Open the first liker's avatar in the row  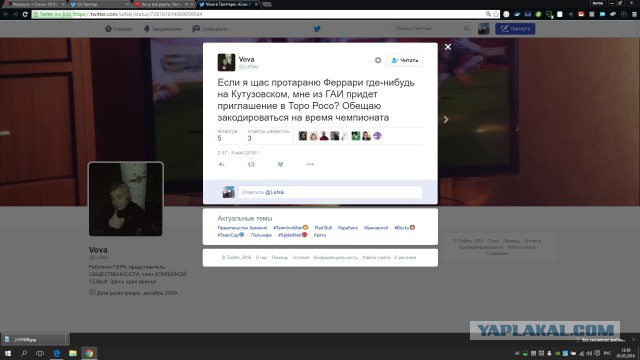(x=303, y=136)
